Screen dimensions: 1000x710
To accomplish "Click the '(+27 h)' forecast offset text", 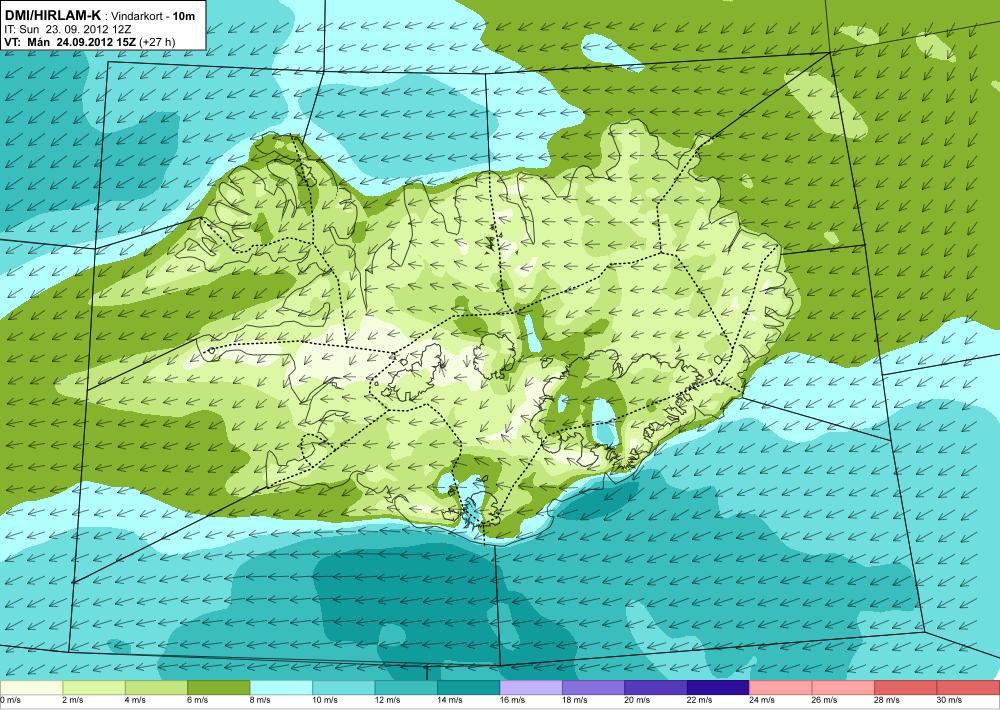I will coord(156,42).
